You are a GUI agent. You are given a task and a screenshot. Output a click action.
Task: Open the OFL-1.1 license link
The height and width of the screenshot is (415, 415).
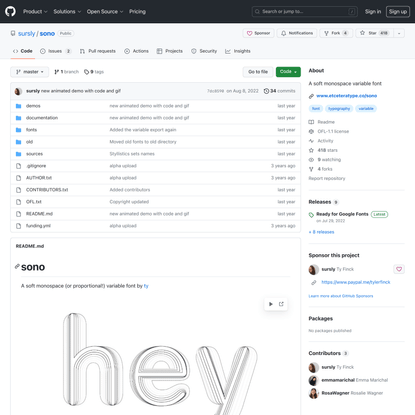tap(329, 131)
